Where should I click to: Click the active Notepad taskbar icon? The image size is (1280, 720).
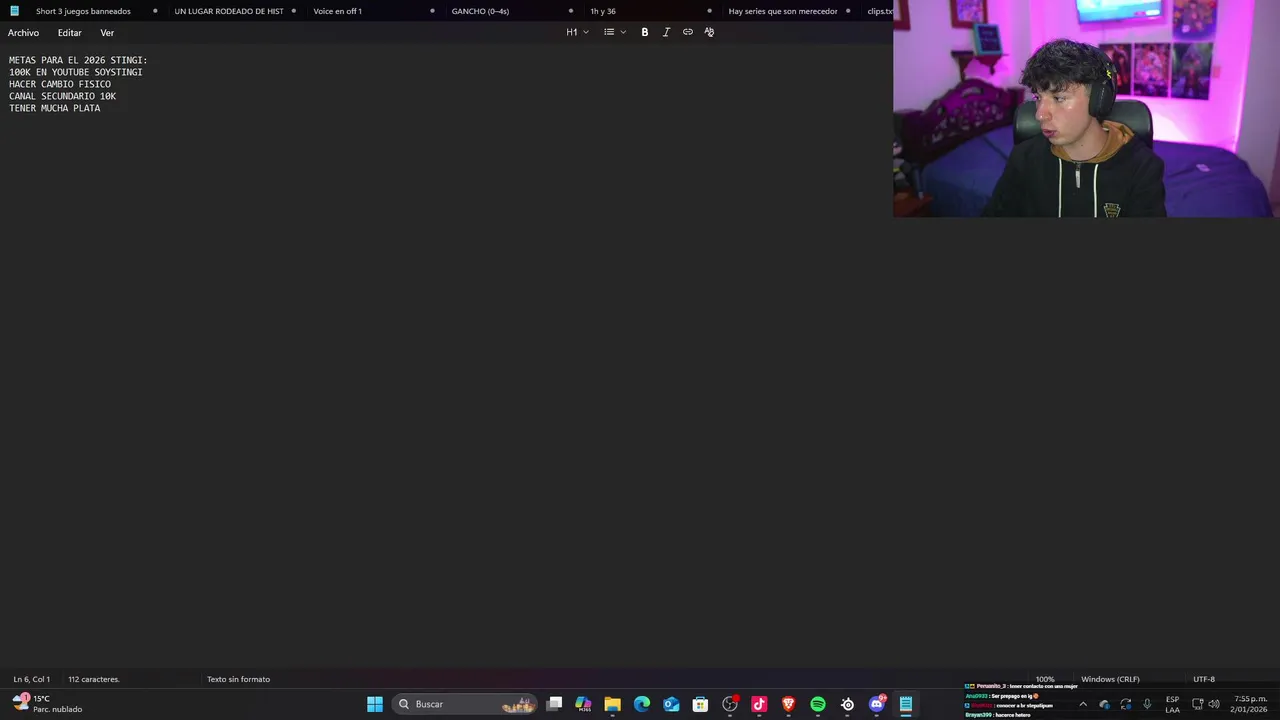[x=906, y=704]
